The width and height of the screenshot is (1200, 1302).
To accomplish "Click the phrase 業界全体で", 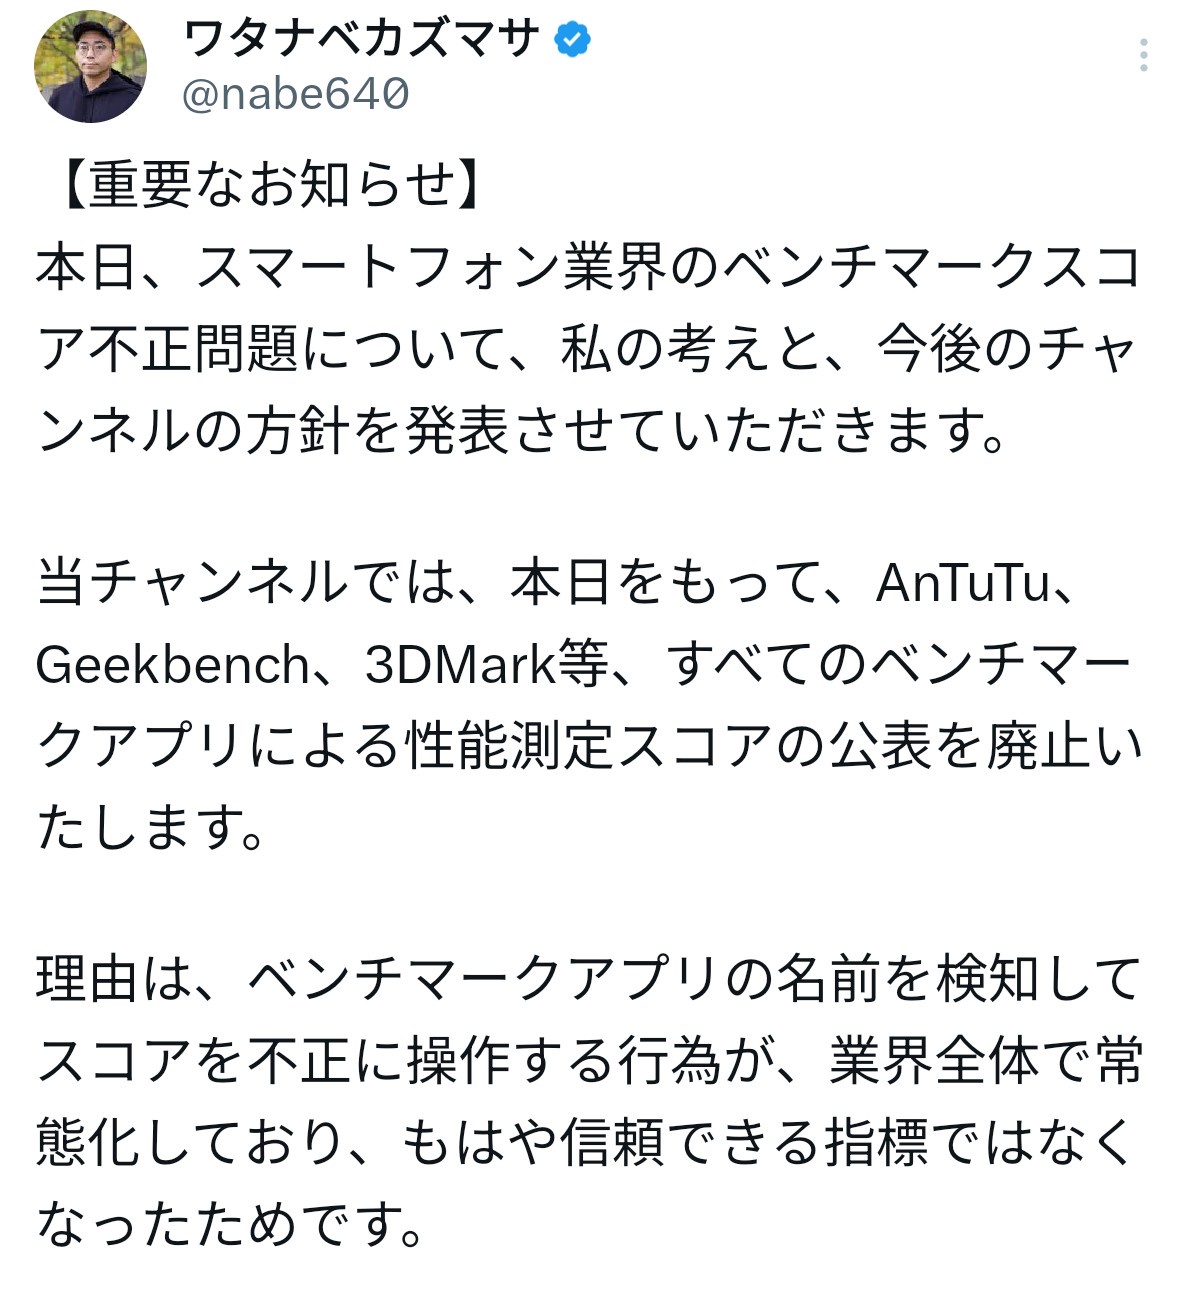I will 956,1061.
